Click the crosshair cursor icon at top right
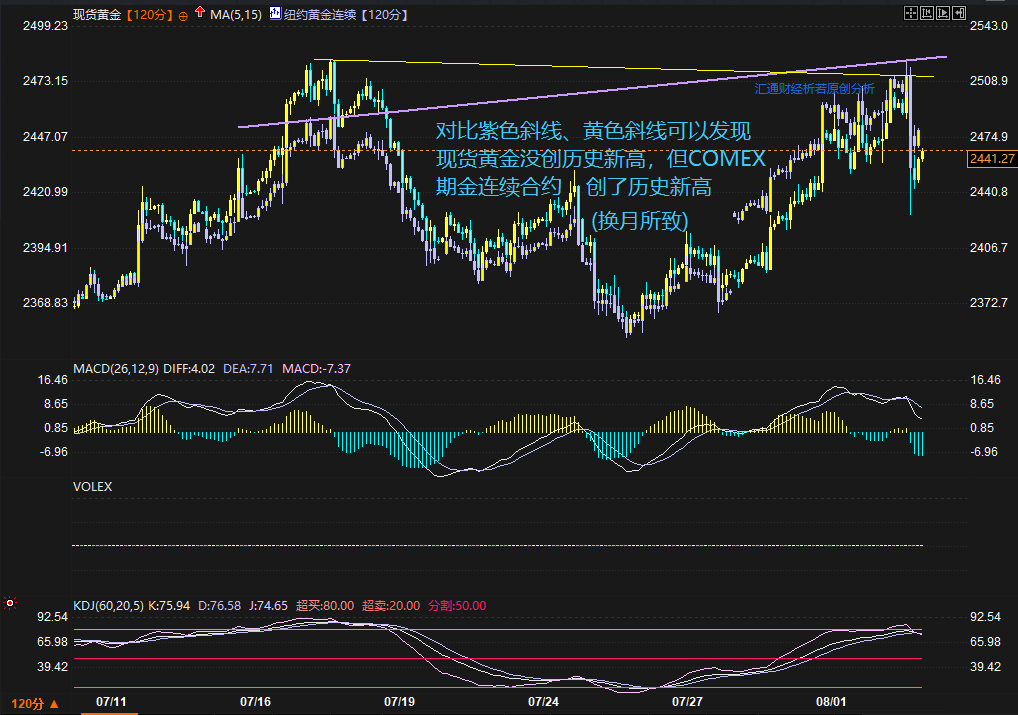Screen dimensions: 1018x715 tap(910, 14)
